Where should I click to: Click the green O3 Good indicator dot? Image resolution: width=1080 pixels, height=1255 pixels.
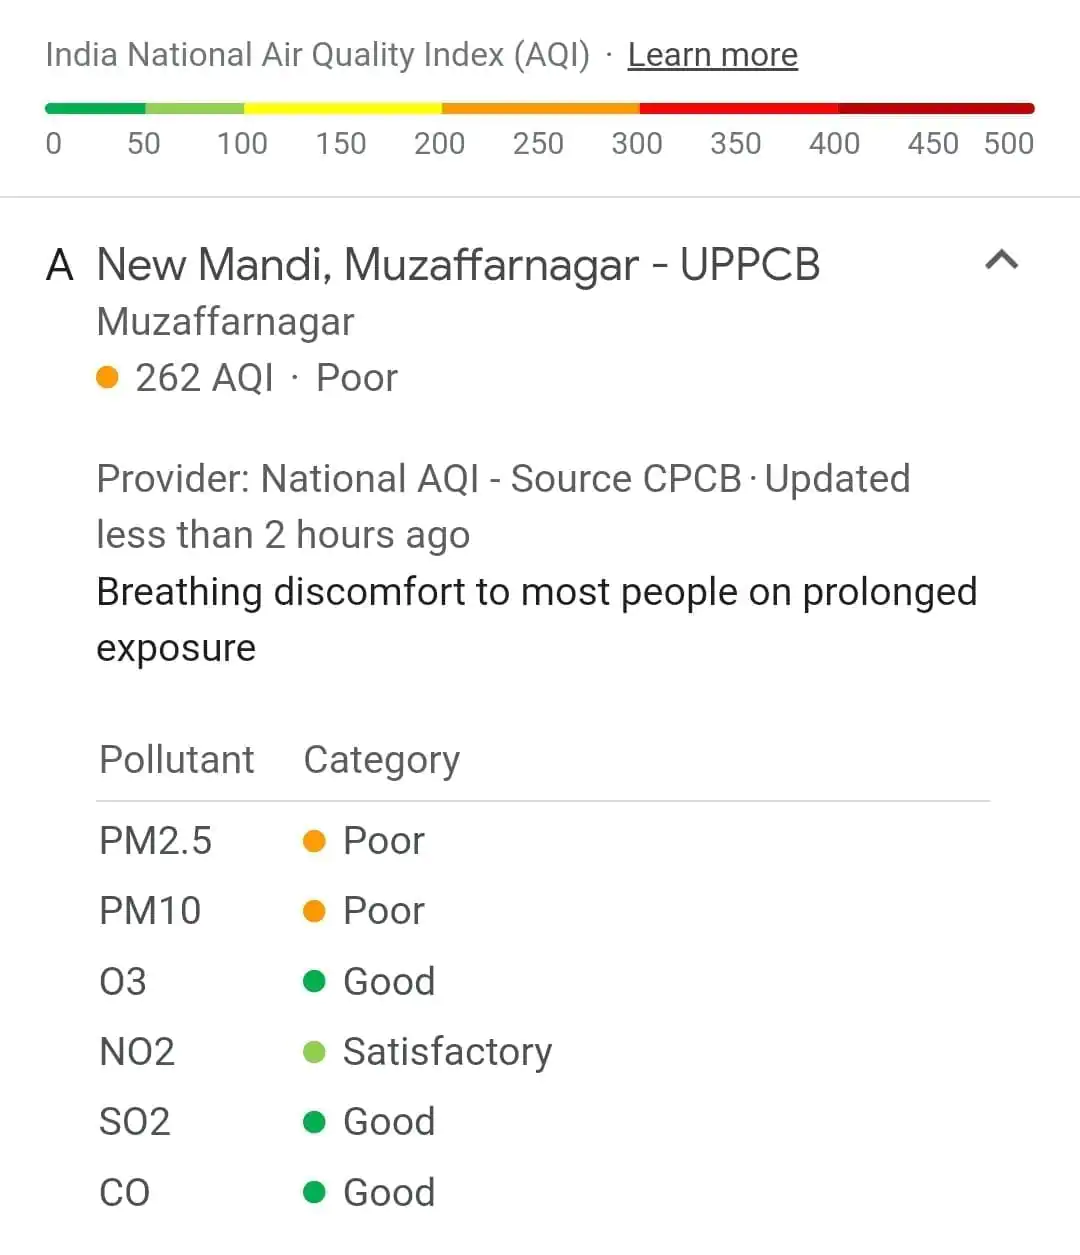(x=314, y=981)
